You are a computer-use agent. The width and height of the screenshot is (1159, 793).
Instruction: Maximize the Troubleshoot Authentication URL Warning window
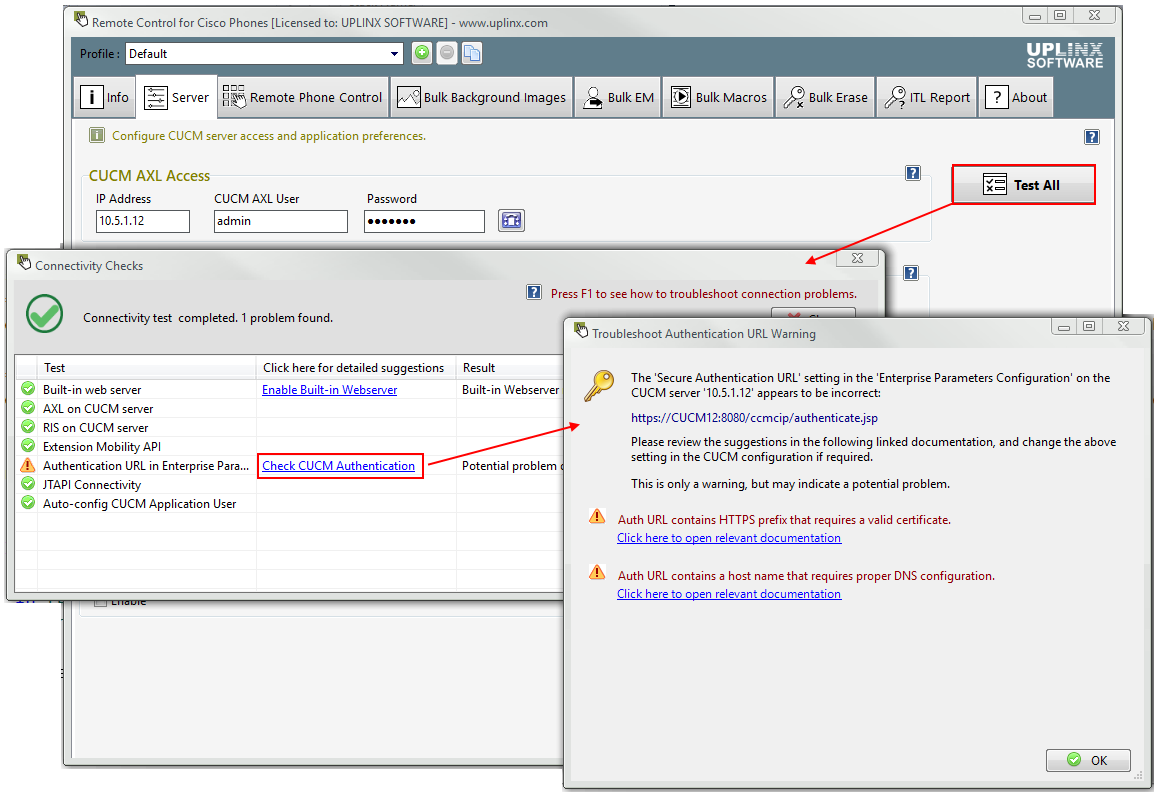pos(1089,326)
